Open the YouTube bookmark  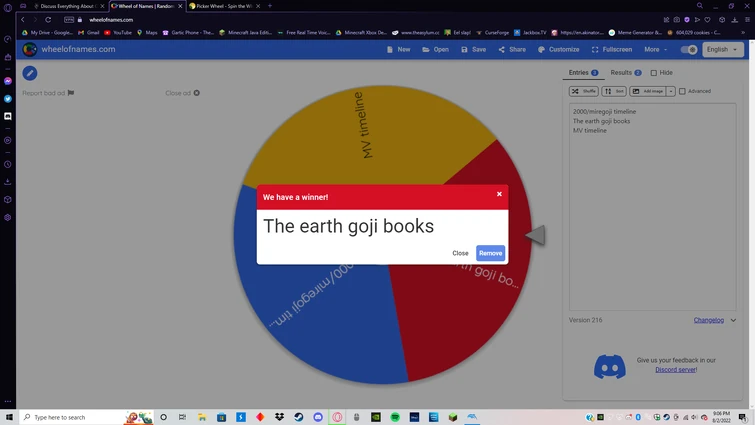[118, 33]
